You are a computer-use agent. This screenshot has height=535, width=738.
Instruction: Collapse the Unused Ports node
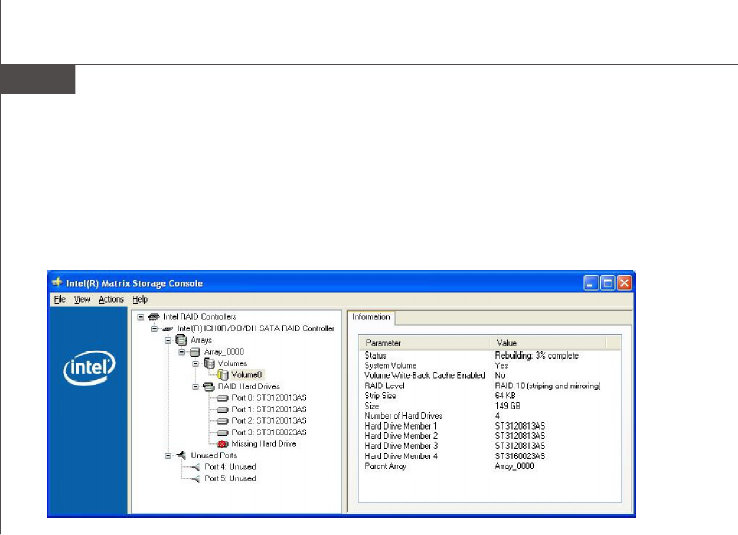pyautogui.click(x=168, y=455)
